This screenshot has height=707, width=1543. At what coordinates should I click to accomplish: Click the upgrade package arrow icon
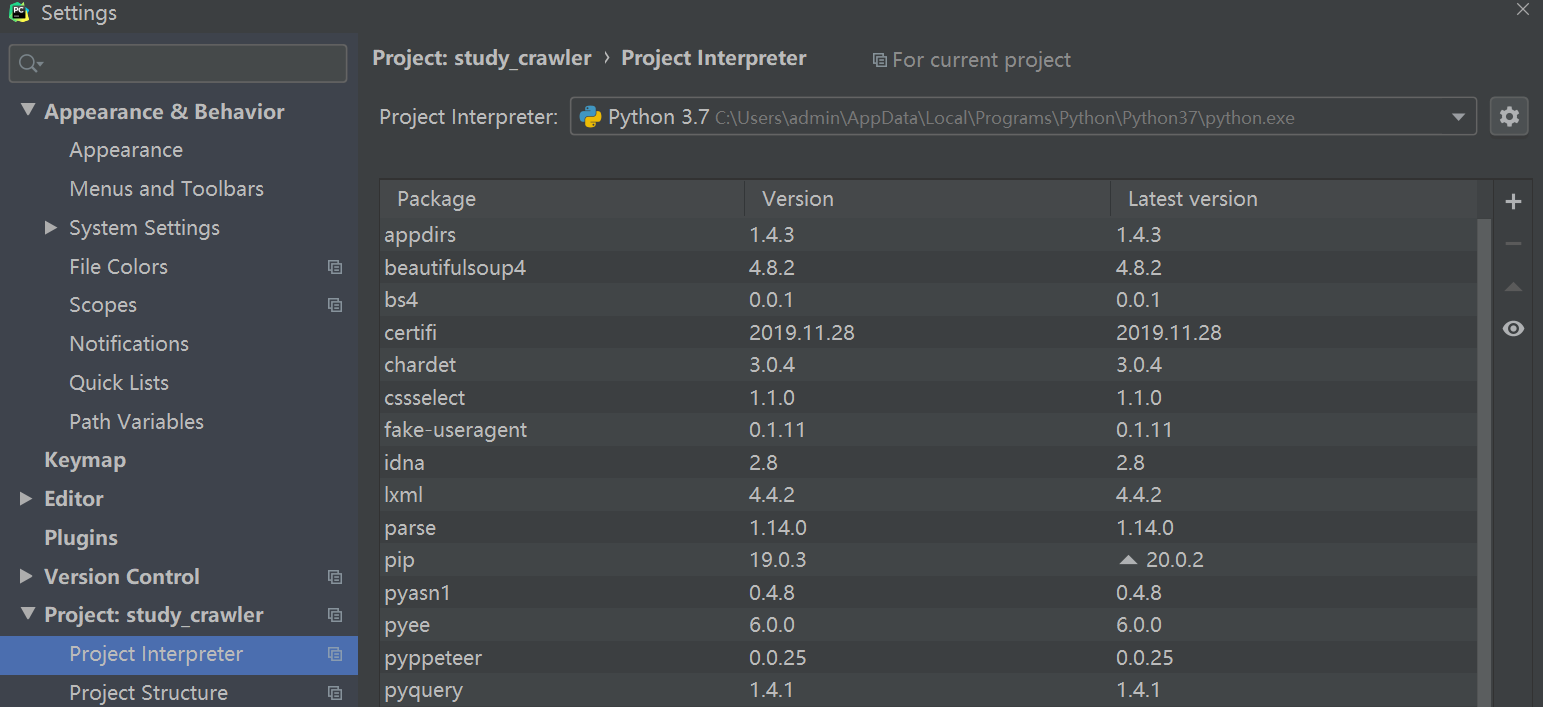tap(1513, 287)
